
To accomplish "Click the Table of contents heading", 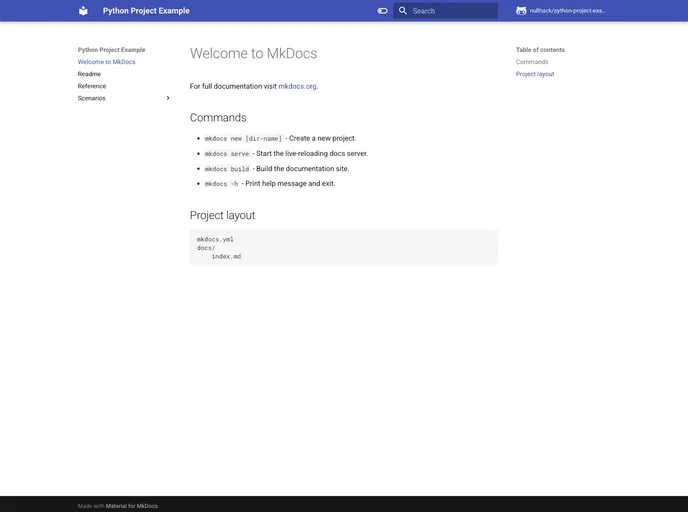I will 540,50.
